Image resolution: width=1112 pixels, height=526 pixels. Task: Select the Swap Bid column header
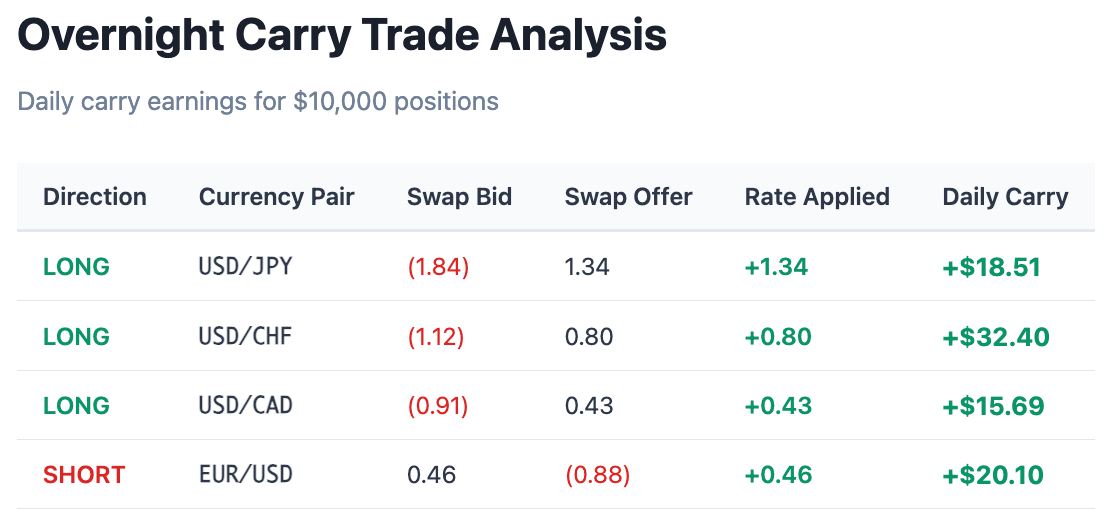459,197
